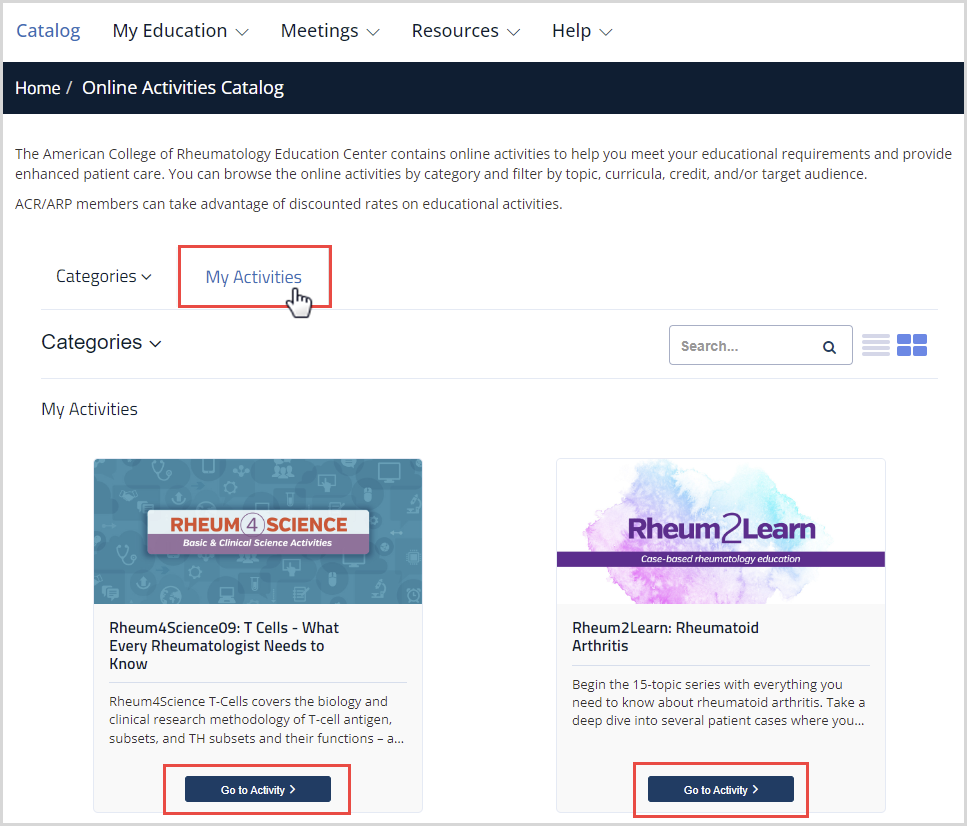The width and height of the screenshot is (967, 826).
Task: Open the Rheum2Learn Rheumatoid Arthritis title
Action: (665, 637)
